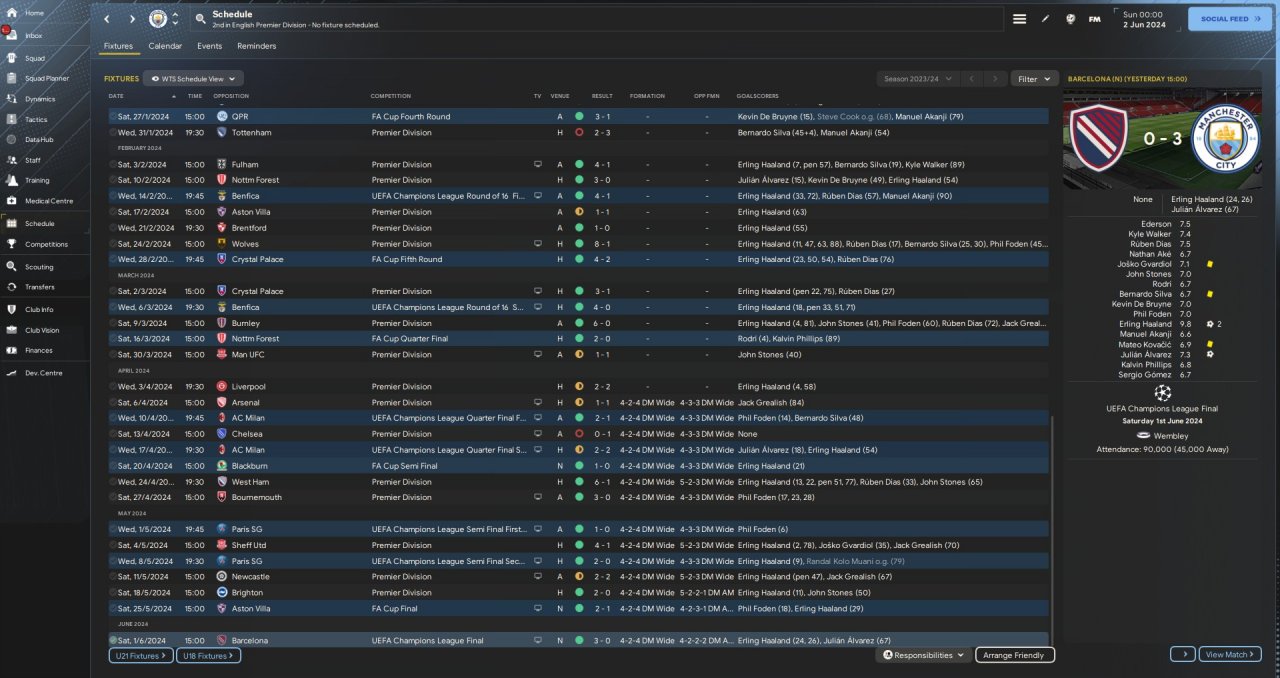This screenshot has height=678, width=1280.
Task: Switch to the Reminders tab
Action: 257,46
